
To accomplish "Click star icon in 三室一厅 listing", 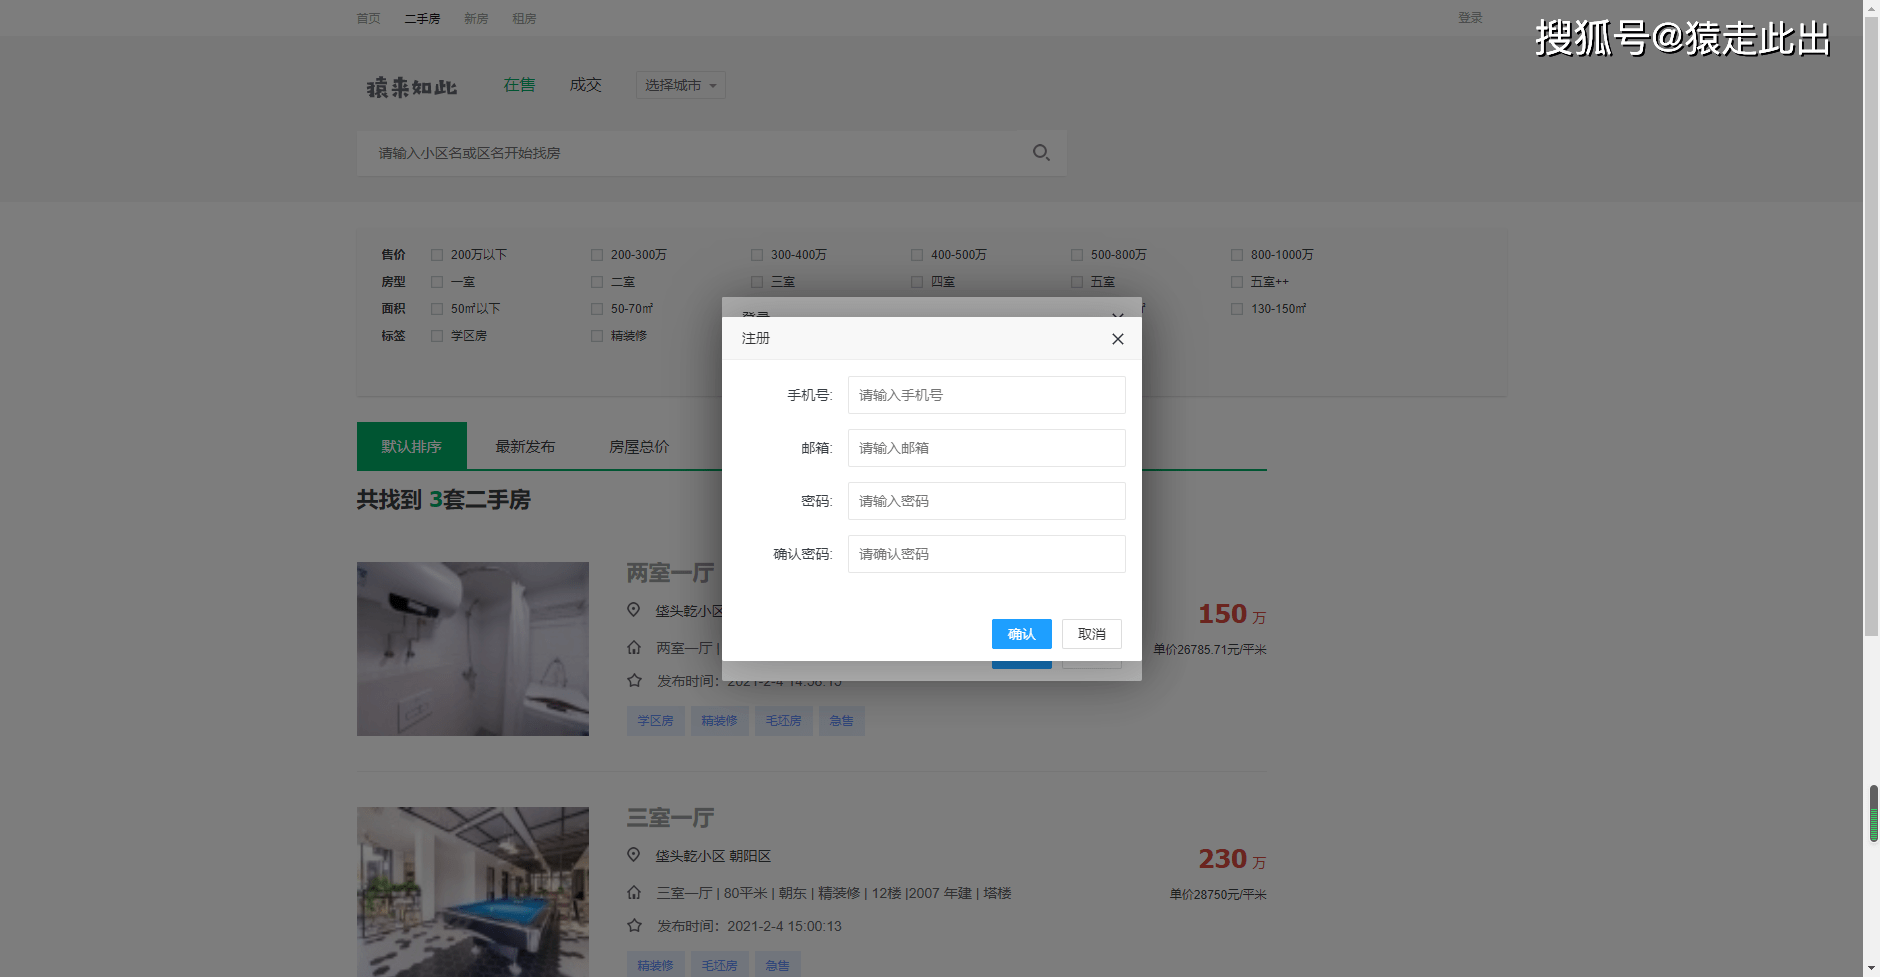I will pos(633,925).
